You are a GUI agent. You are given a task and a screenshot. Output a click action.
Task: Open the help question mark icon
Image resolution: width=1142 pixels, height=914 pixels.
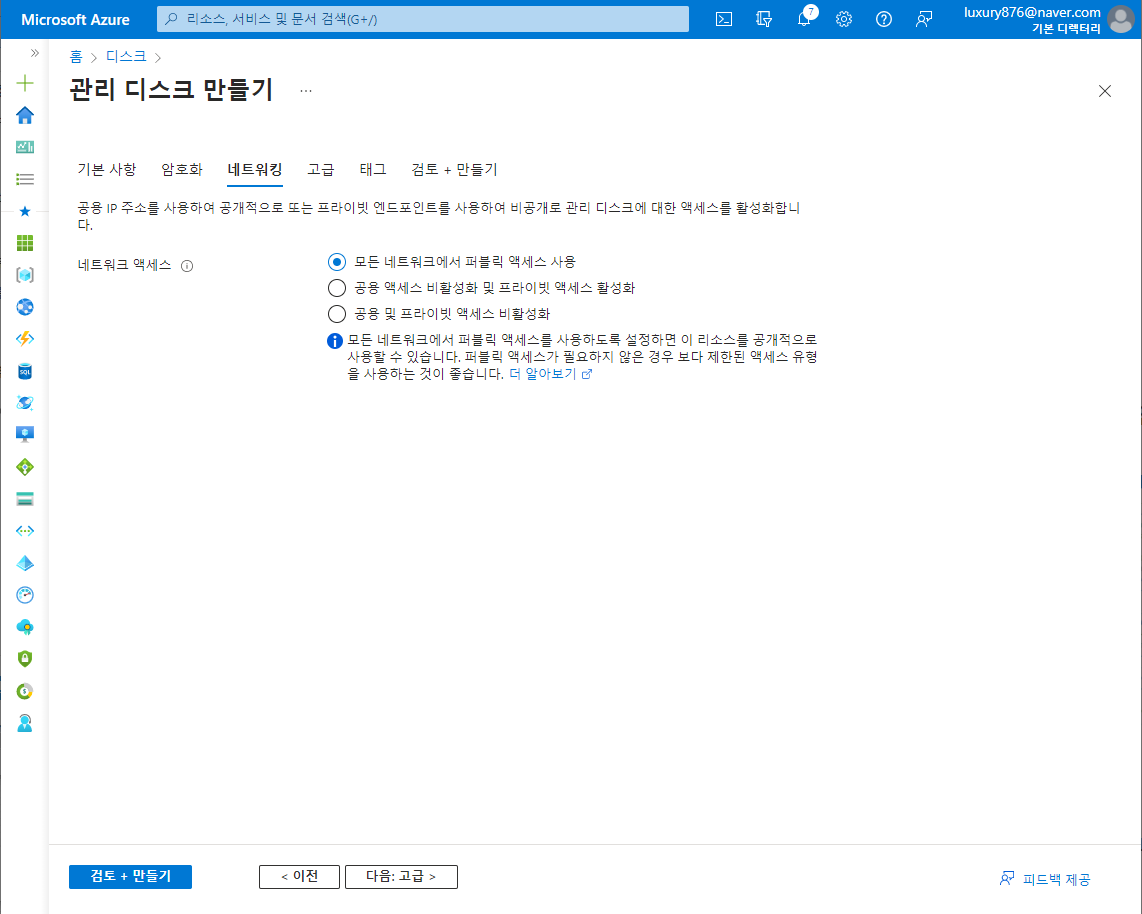(x=884, y=20)
